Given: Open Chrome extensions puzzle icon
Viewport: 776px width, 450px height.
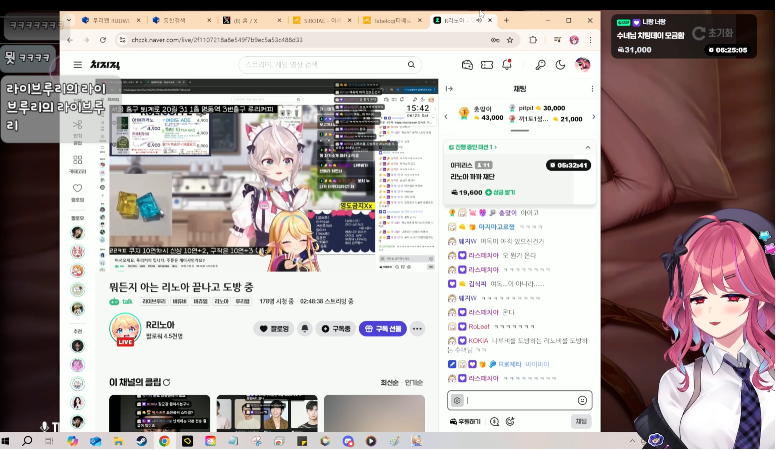Looking at the screenshot, I should point(533,40).
